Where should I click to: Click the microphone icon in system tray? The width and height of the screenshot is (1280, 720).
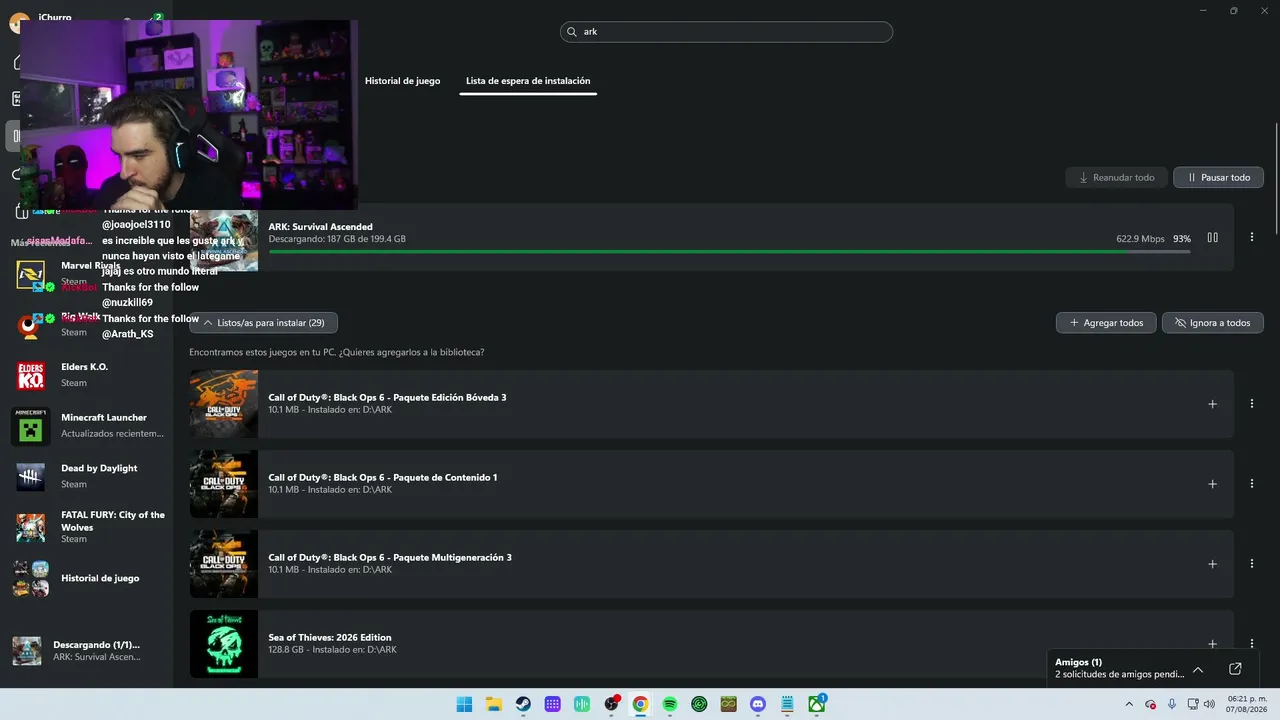point(1172,704)
